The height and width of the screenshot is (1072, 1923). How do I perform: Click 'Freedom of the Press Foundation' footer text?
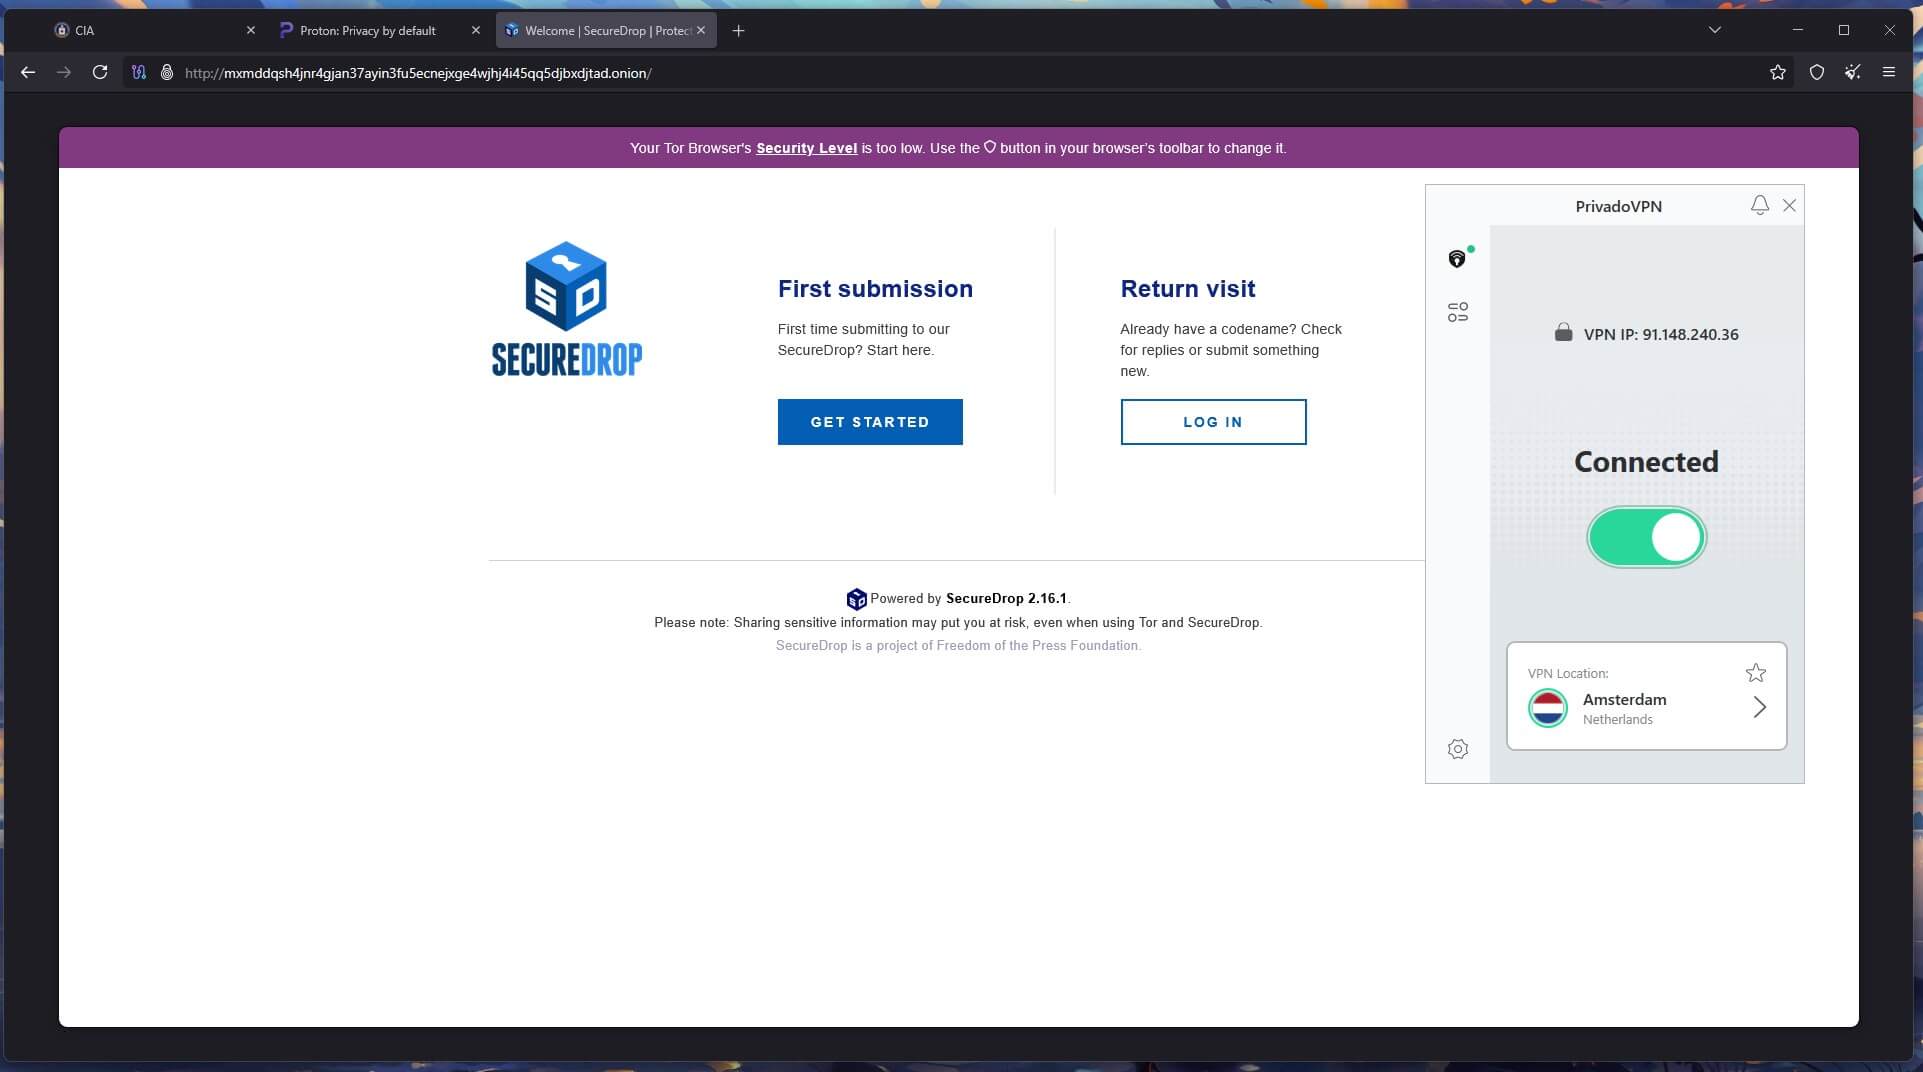pos(1037,646)
